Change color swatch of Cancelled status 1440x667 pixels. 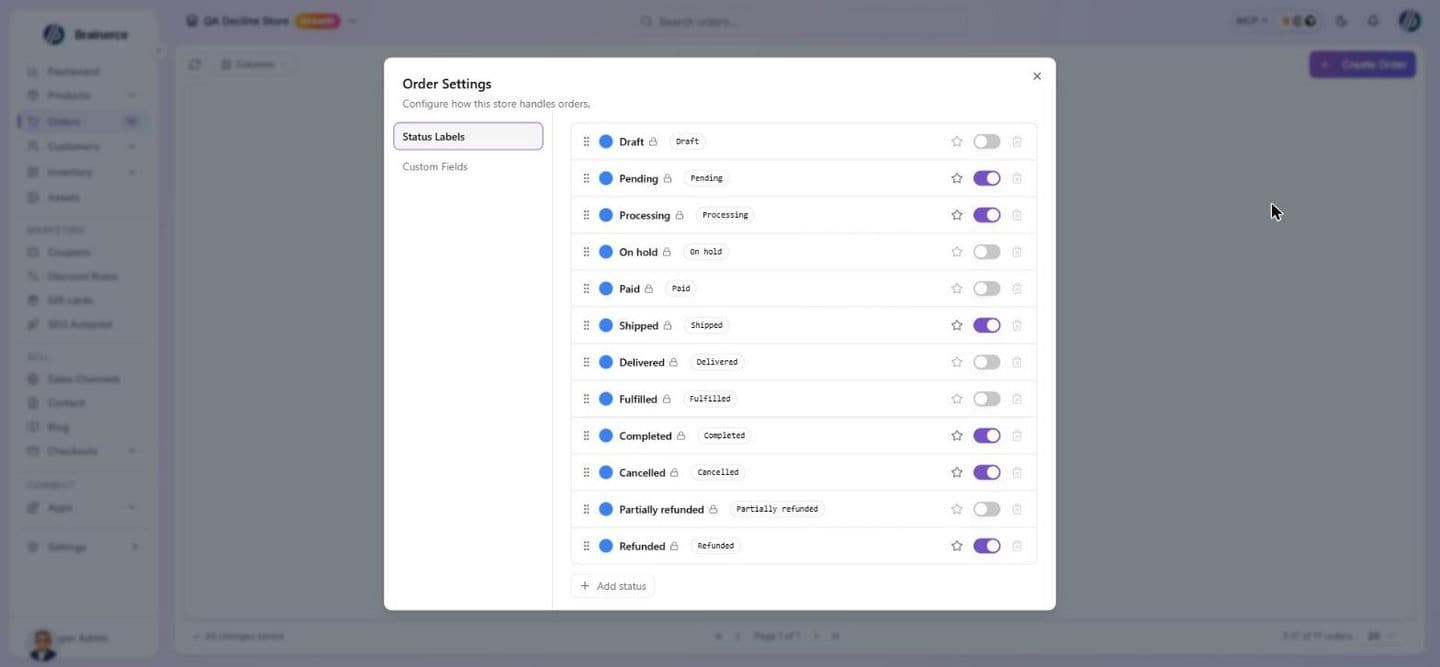point(606,472)
